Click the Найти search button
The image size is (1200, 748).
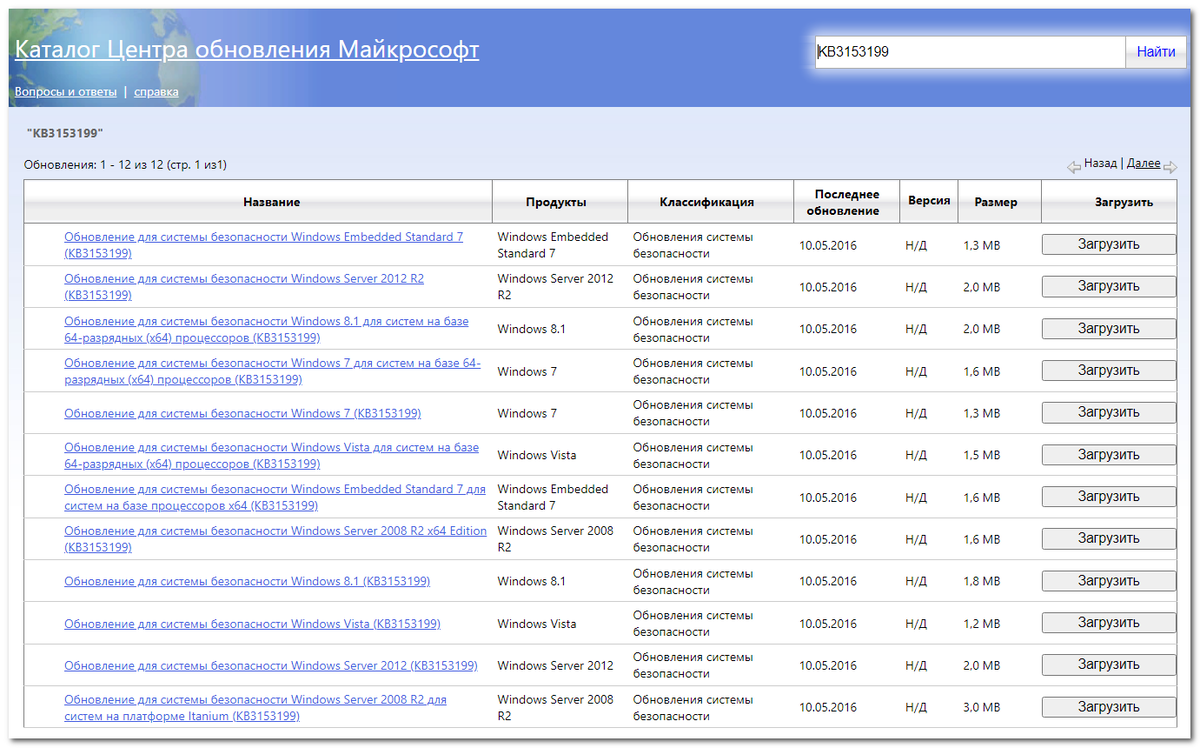click(1156, 52)
